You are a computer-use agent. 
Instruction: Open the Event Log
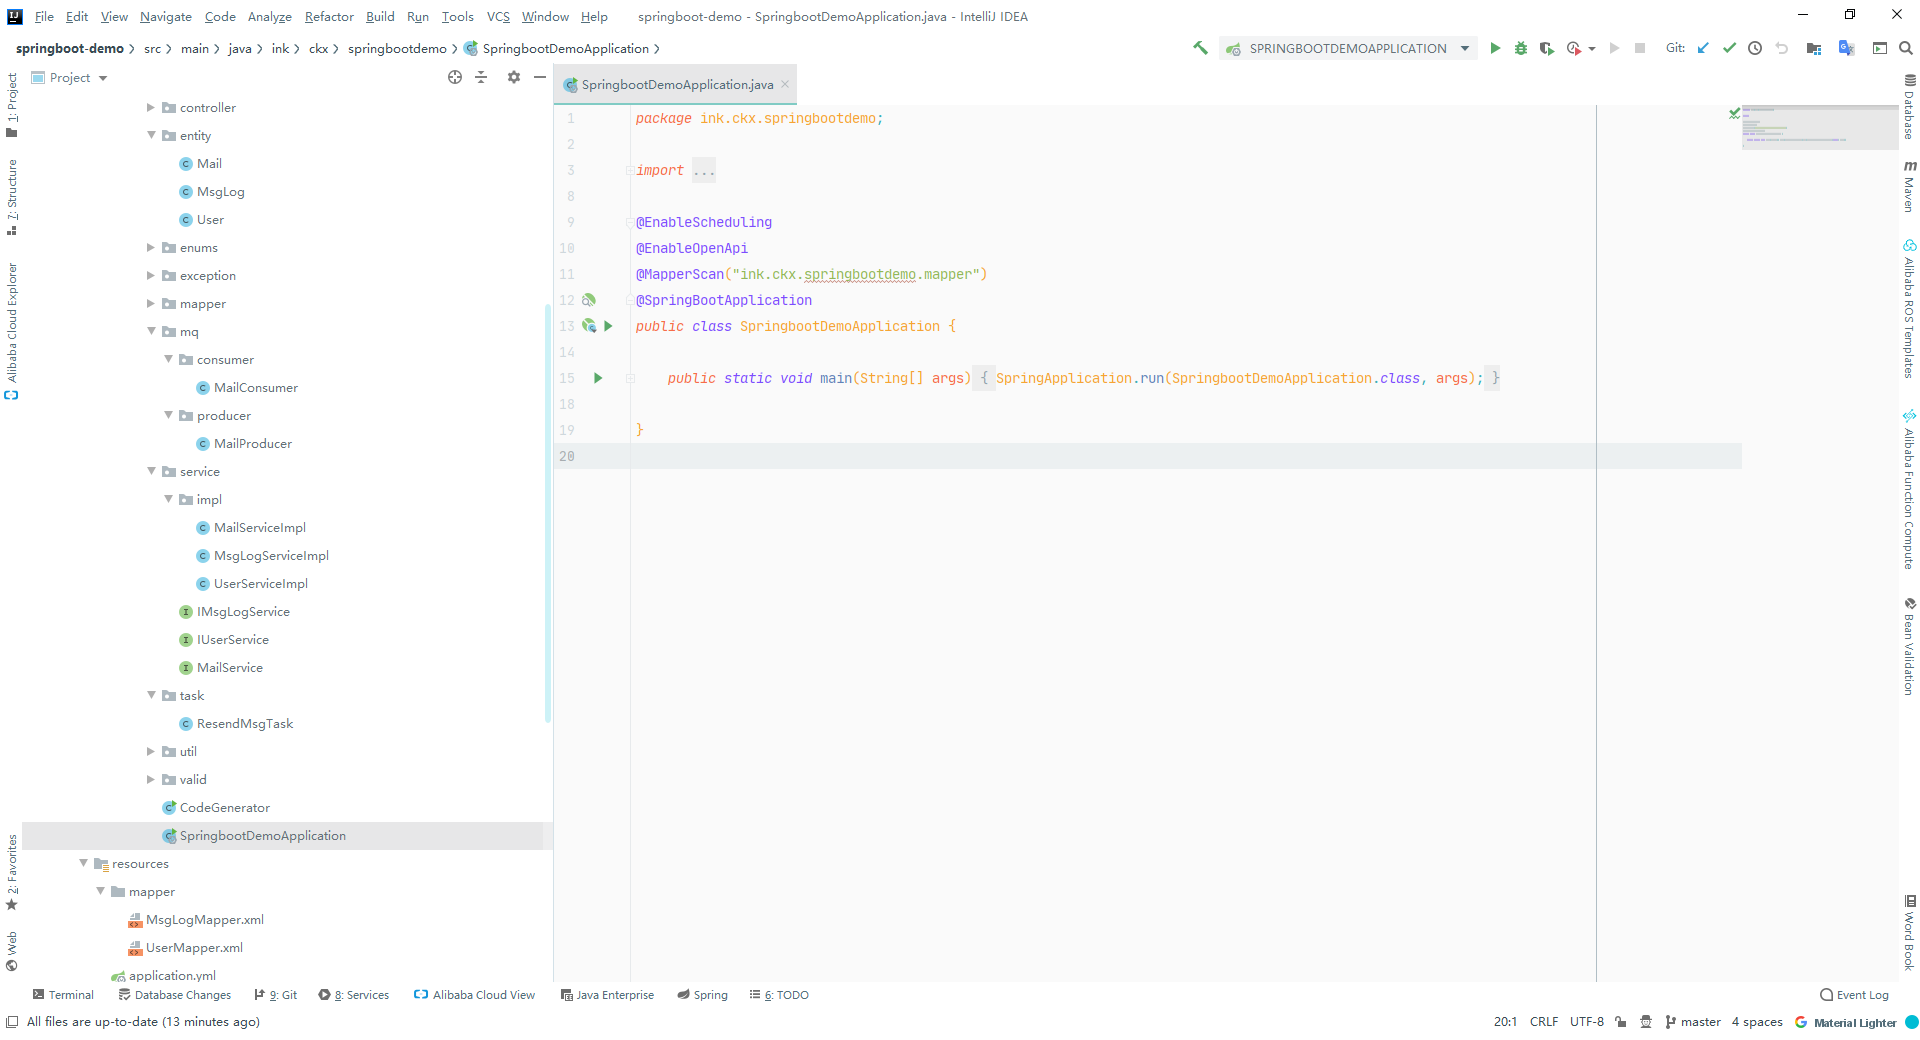(x=1854, y=995)
